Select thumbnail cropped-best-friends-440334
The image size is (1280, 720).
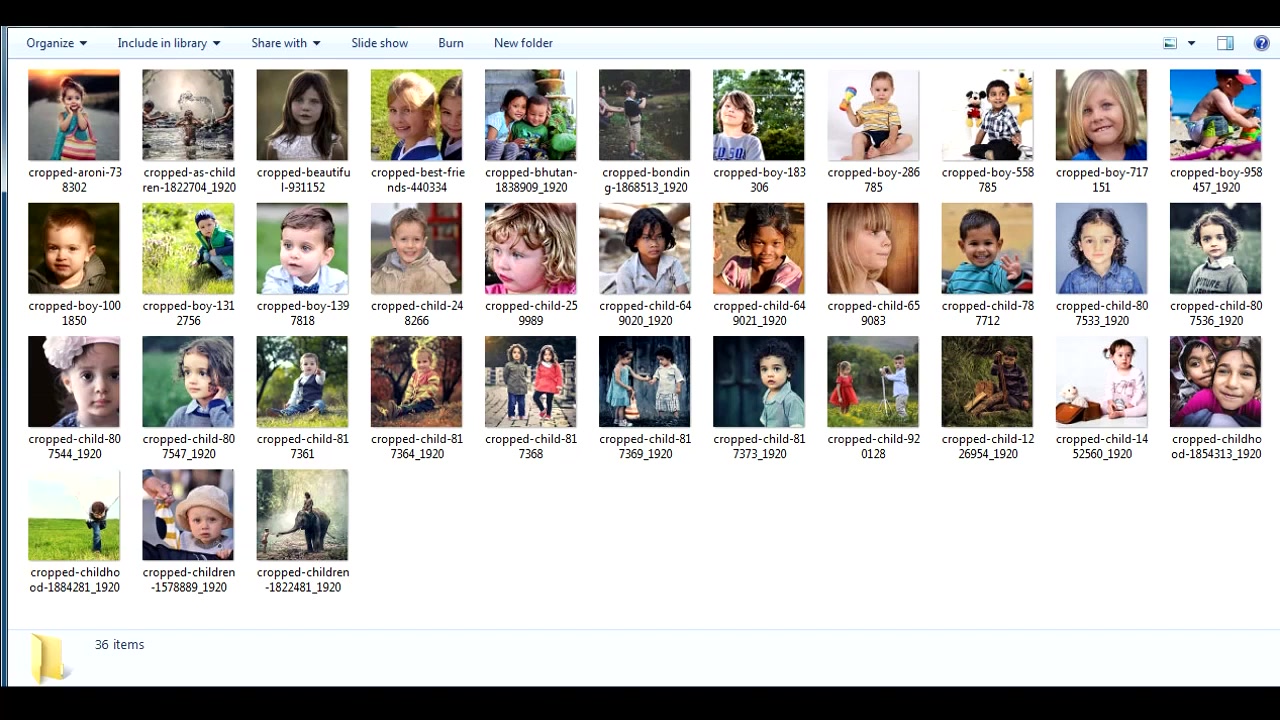[x=416, y=114]
